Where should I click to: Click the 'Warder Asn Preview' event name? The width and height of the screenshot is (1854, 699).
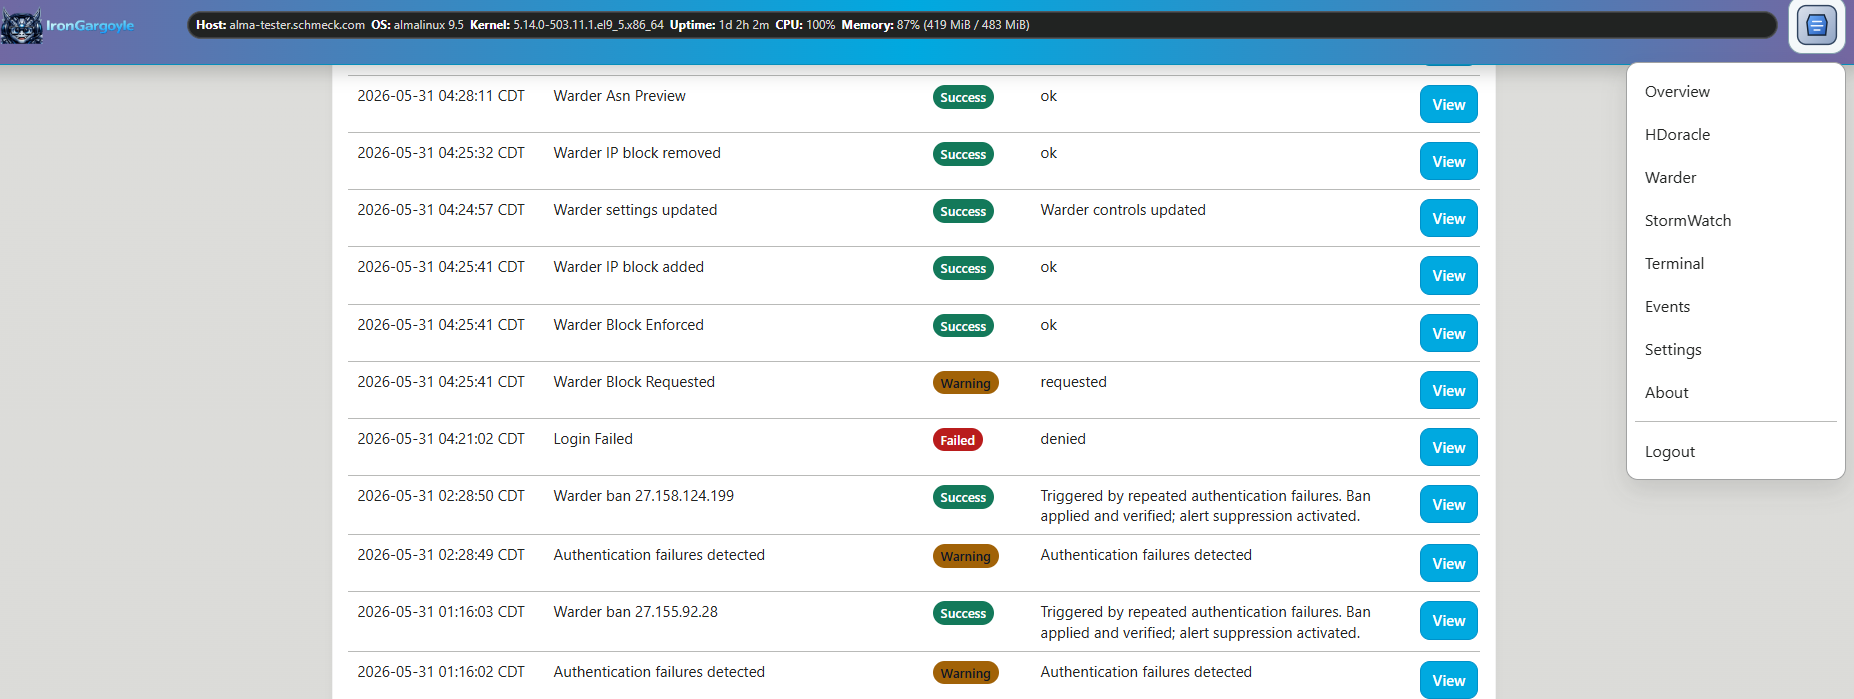pyautogui.click(x=619, y=96)
